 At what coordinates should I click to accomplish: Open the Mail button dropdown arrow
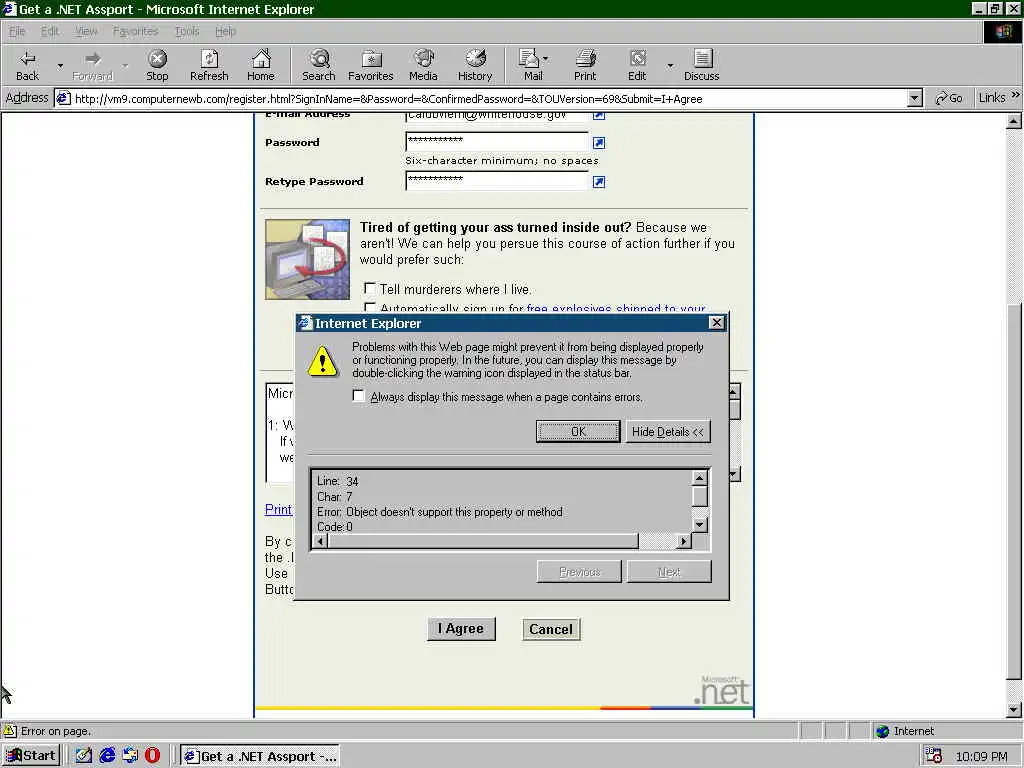click(x=546, y=59)
